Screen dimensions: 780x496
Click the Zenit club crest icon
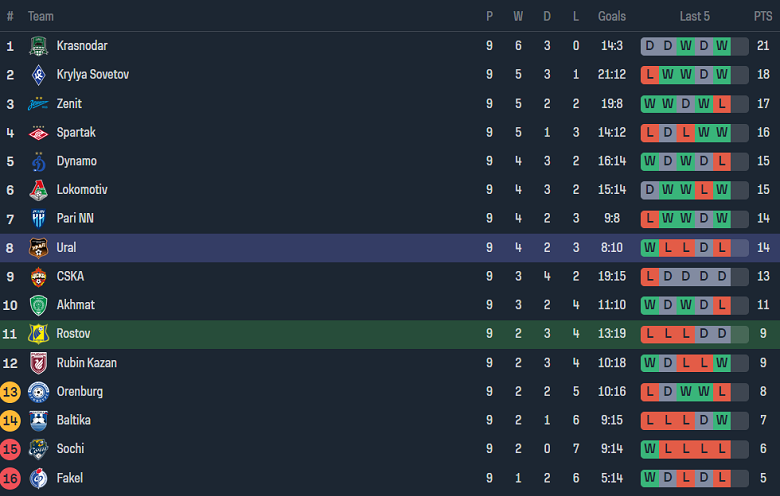click(x=38, y=104)
